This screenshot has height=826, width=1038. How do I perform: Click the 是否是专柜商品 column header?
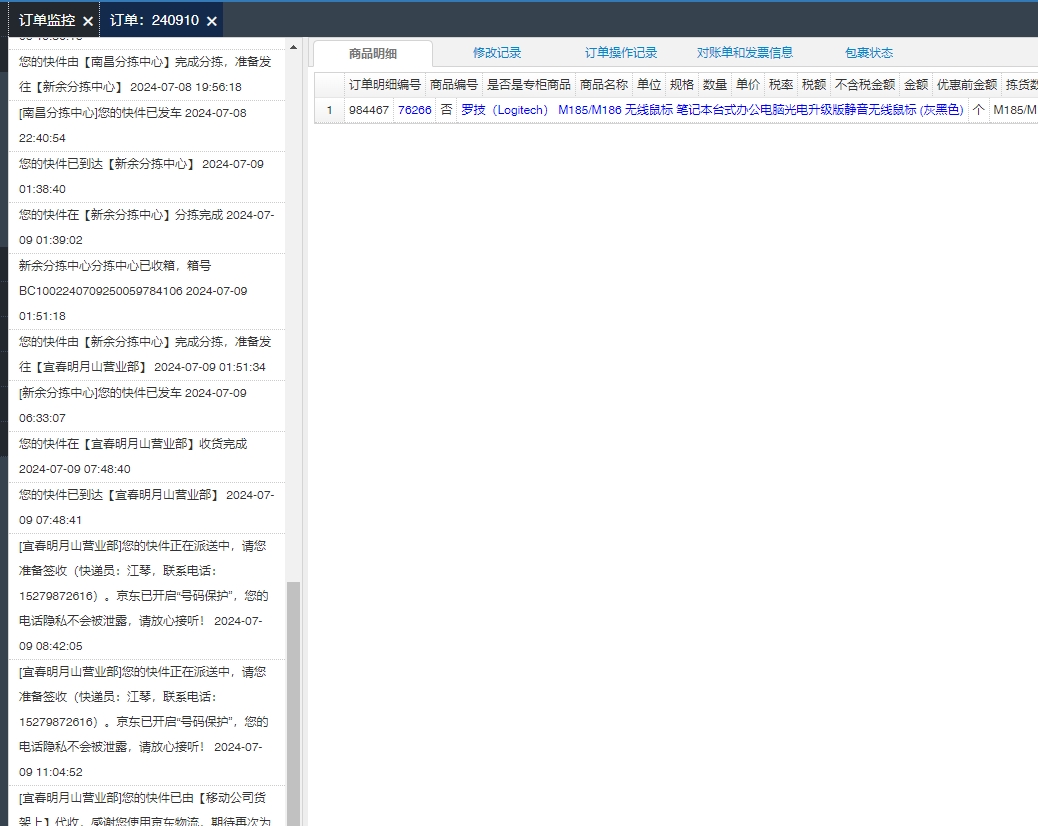[x=529, y=85]
